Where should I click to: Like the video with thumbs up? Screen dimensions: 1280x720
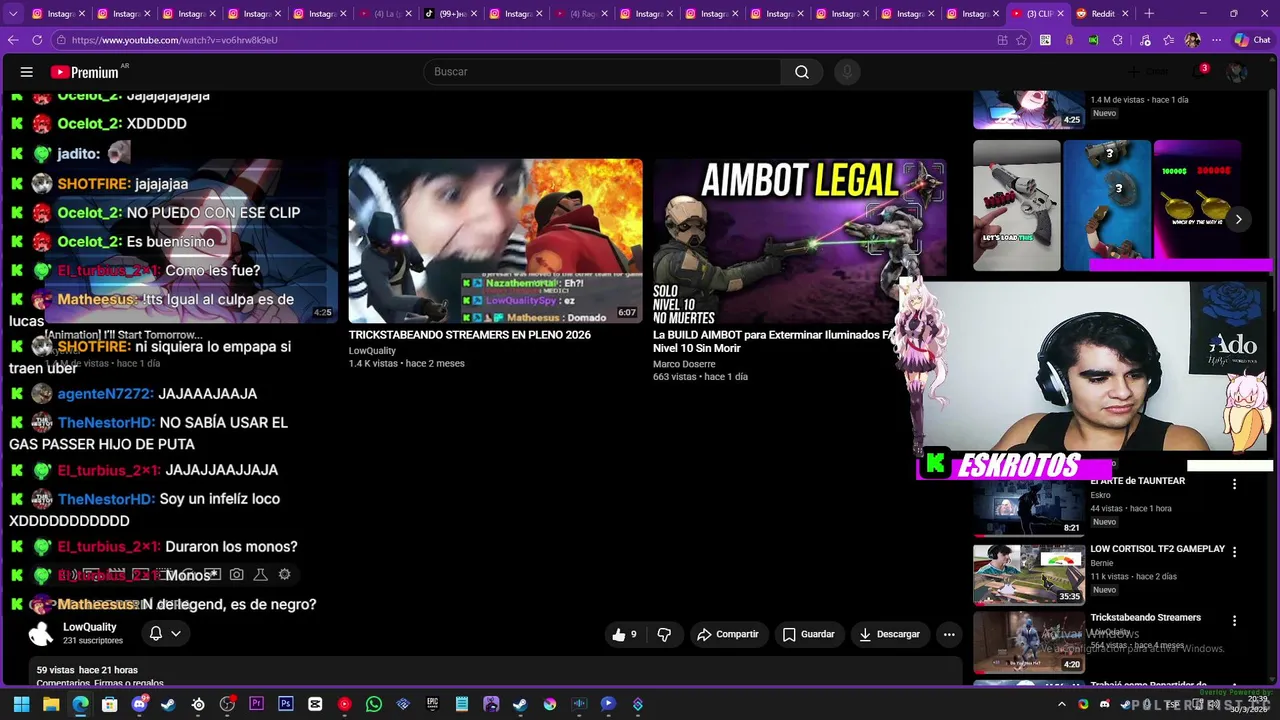(626, 634)
